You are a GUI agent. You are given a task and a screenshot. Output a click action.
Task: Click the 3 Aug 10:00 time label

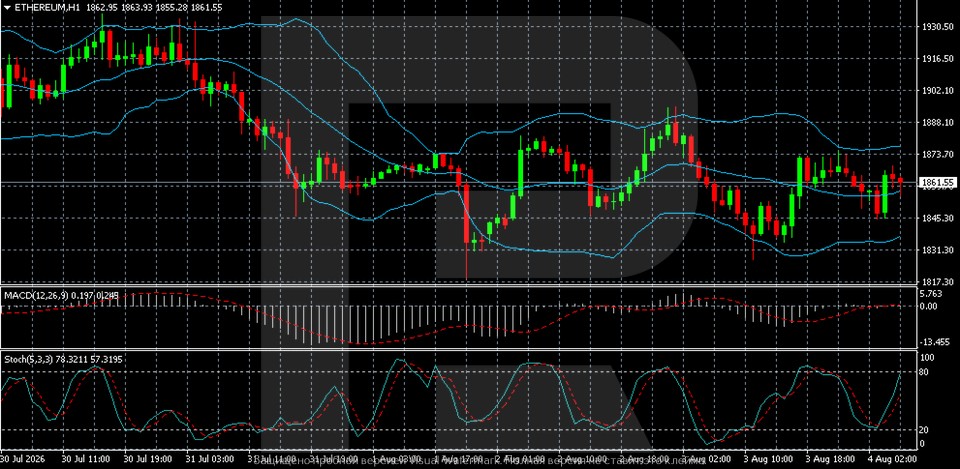coord(768,459)
